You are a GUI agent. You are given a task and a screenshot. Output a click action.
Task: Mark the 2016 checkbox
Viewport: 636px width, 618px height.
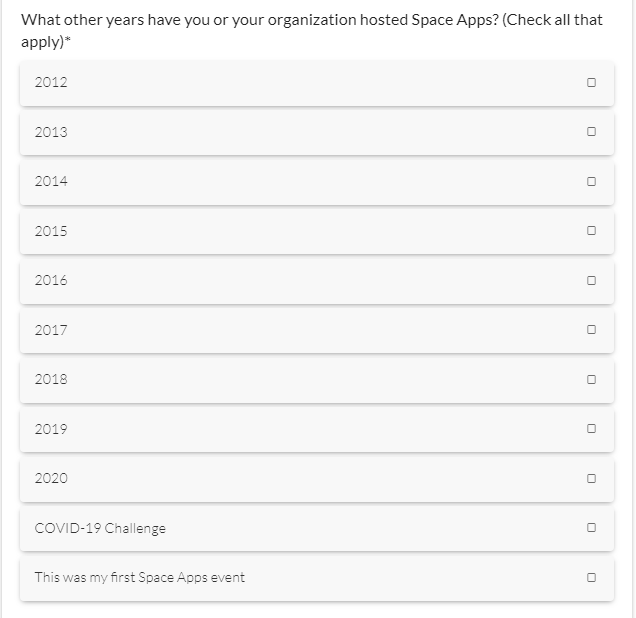pyautogui.click(x=591, y=281)
